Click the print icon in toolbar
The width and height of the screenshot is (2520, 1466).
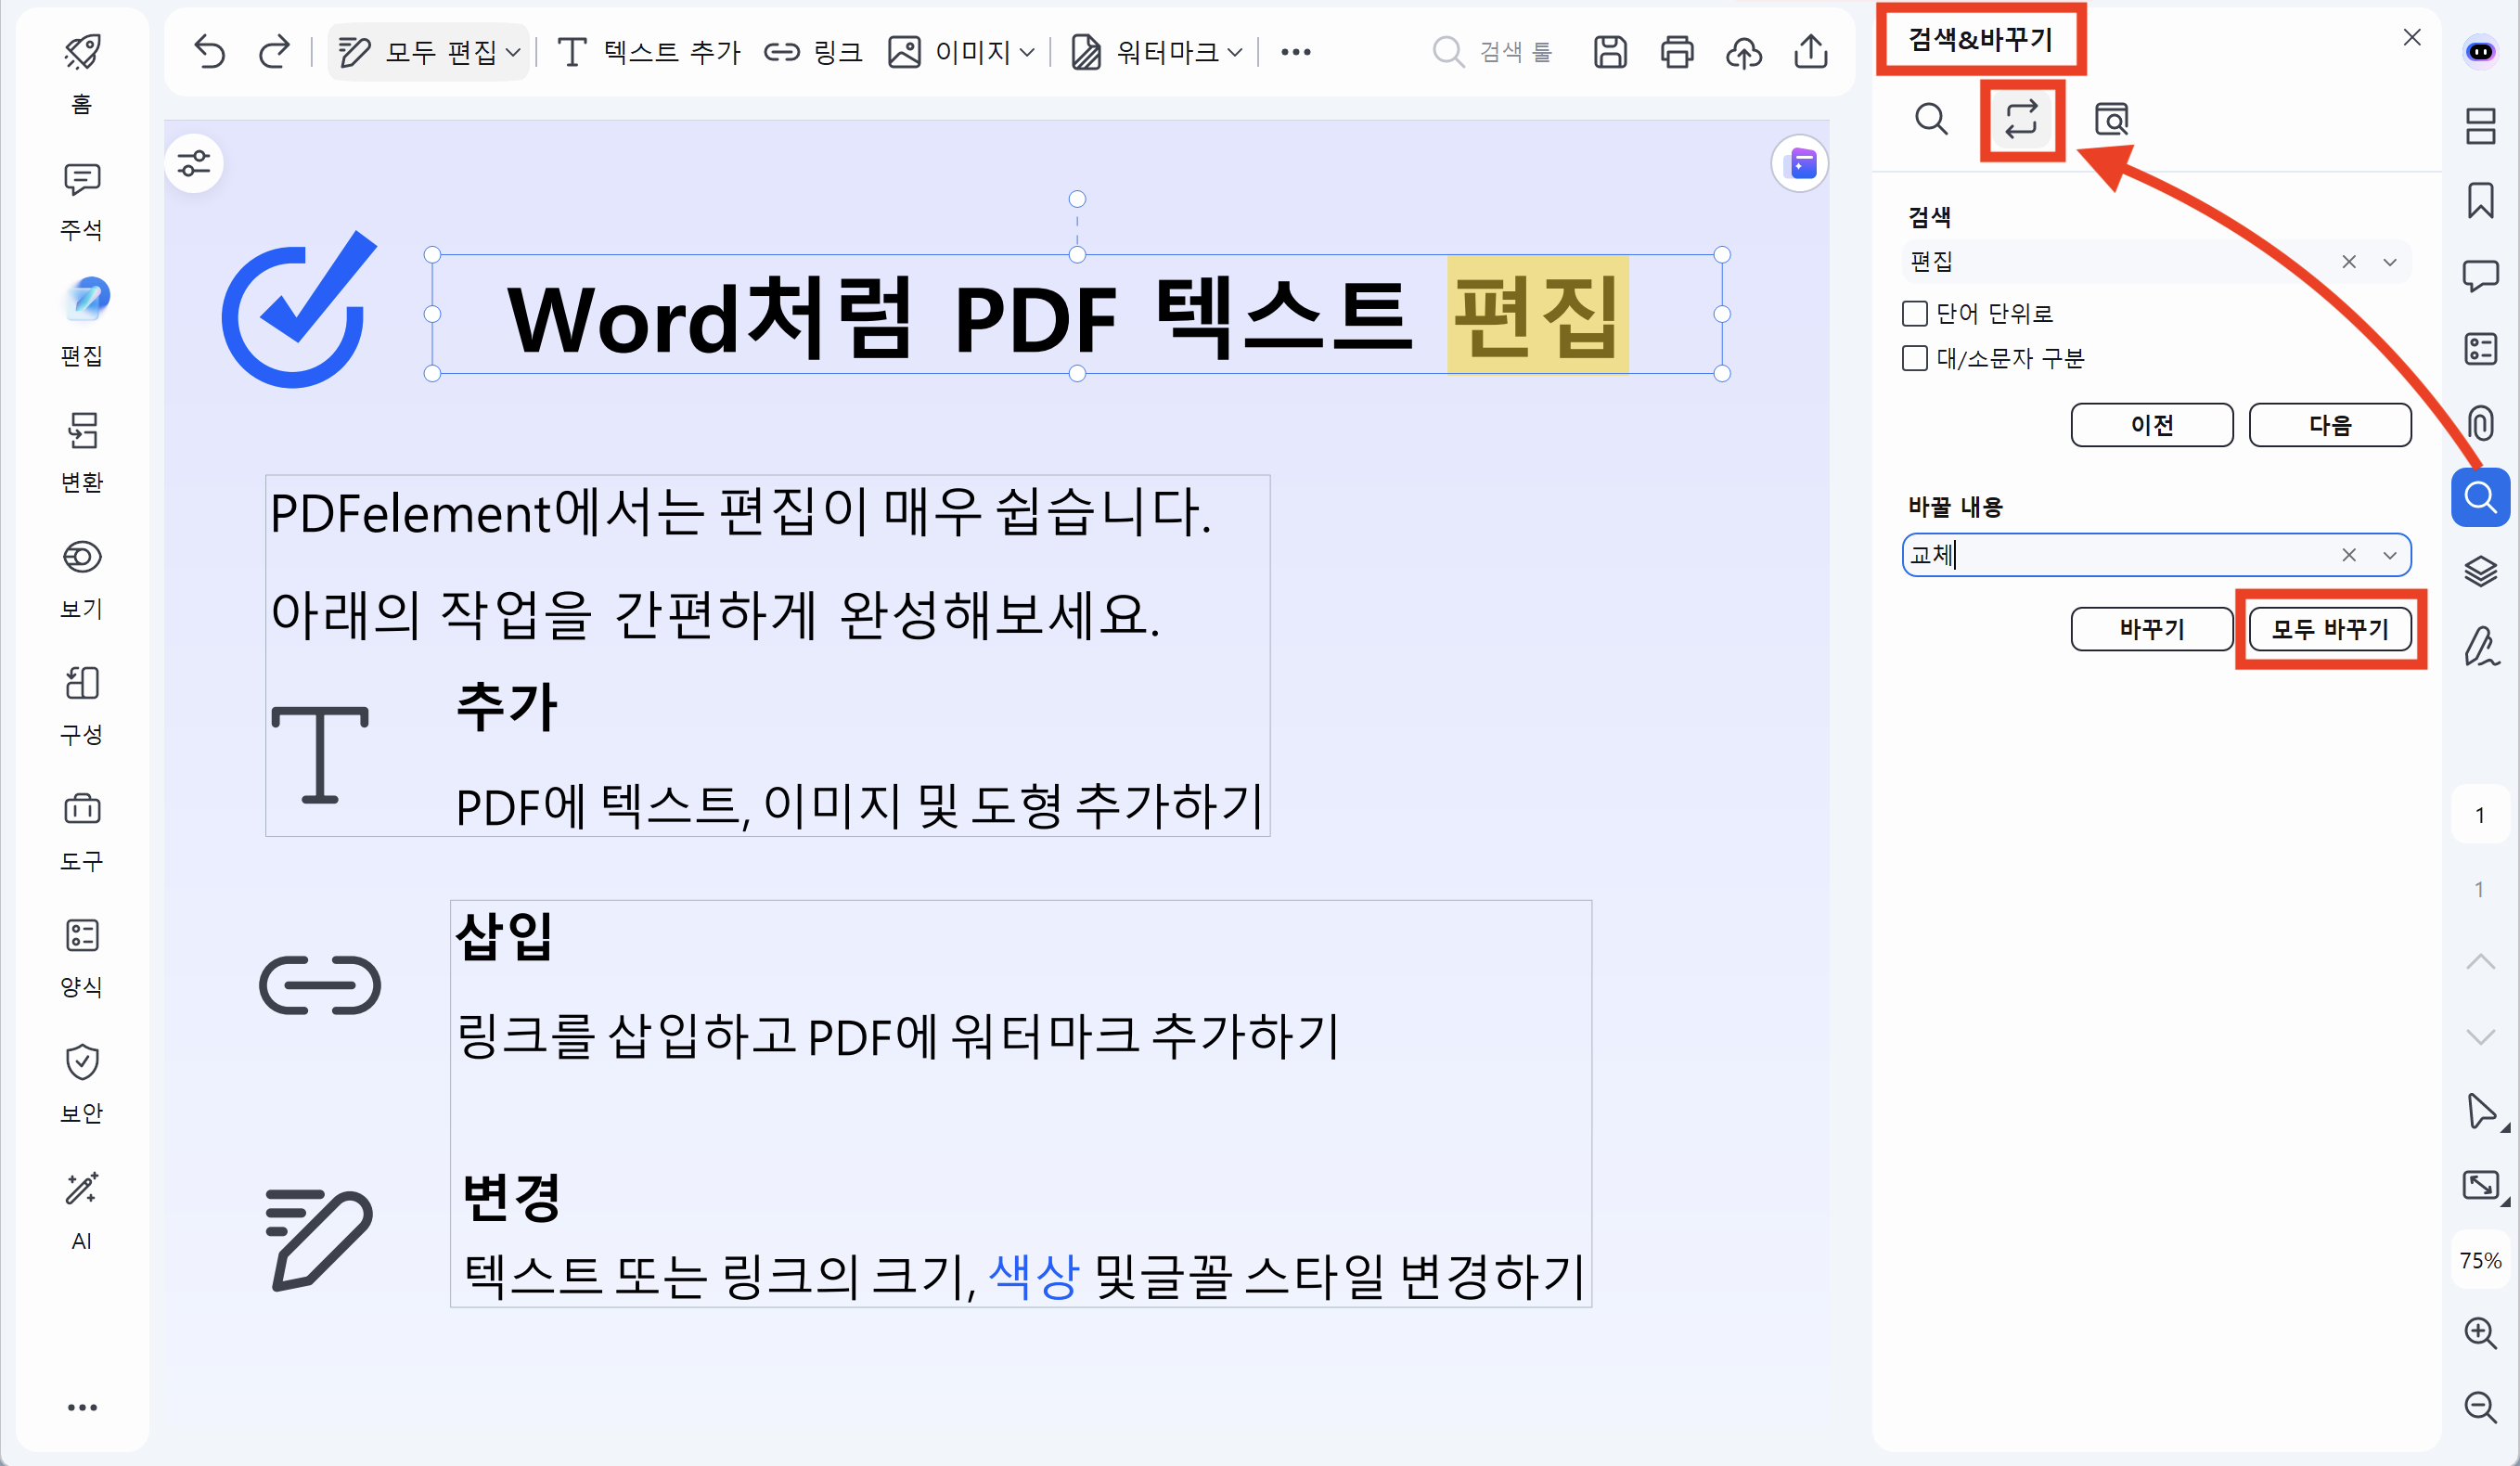pyautogui.click(x=1677, y=52)
